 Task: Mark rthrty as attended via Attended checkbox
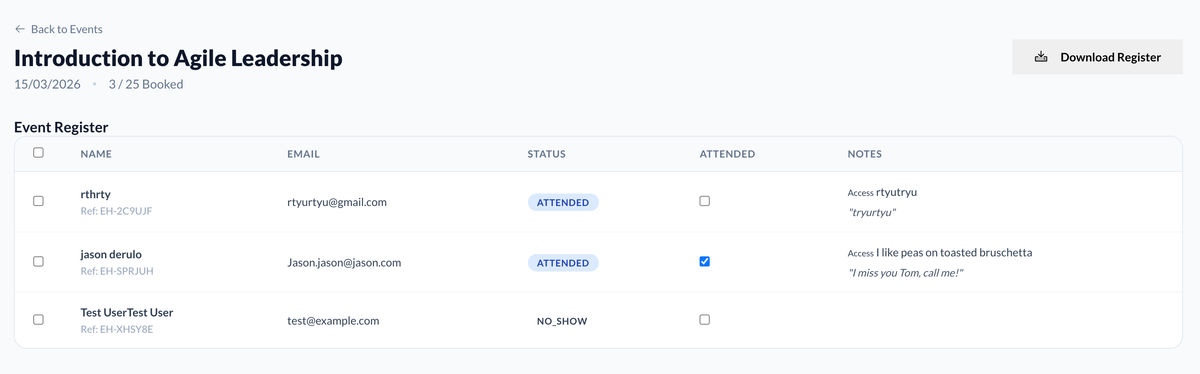705,201
